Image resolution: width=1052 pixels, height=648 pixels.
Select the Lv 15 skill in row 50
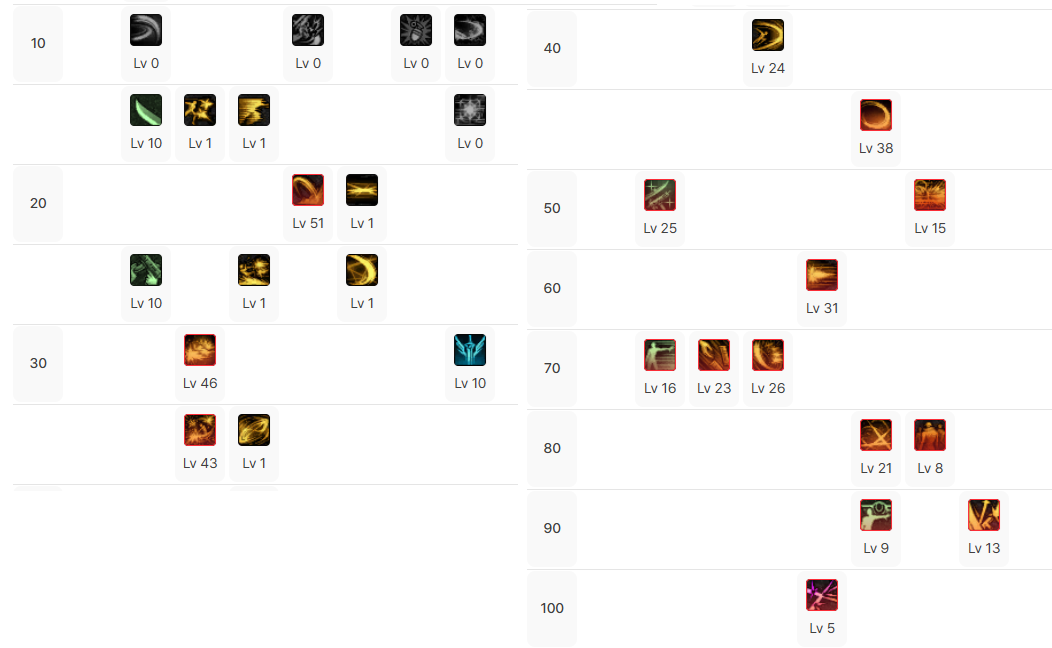pyautogui.click(x=930, y=195)
